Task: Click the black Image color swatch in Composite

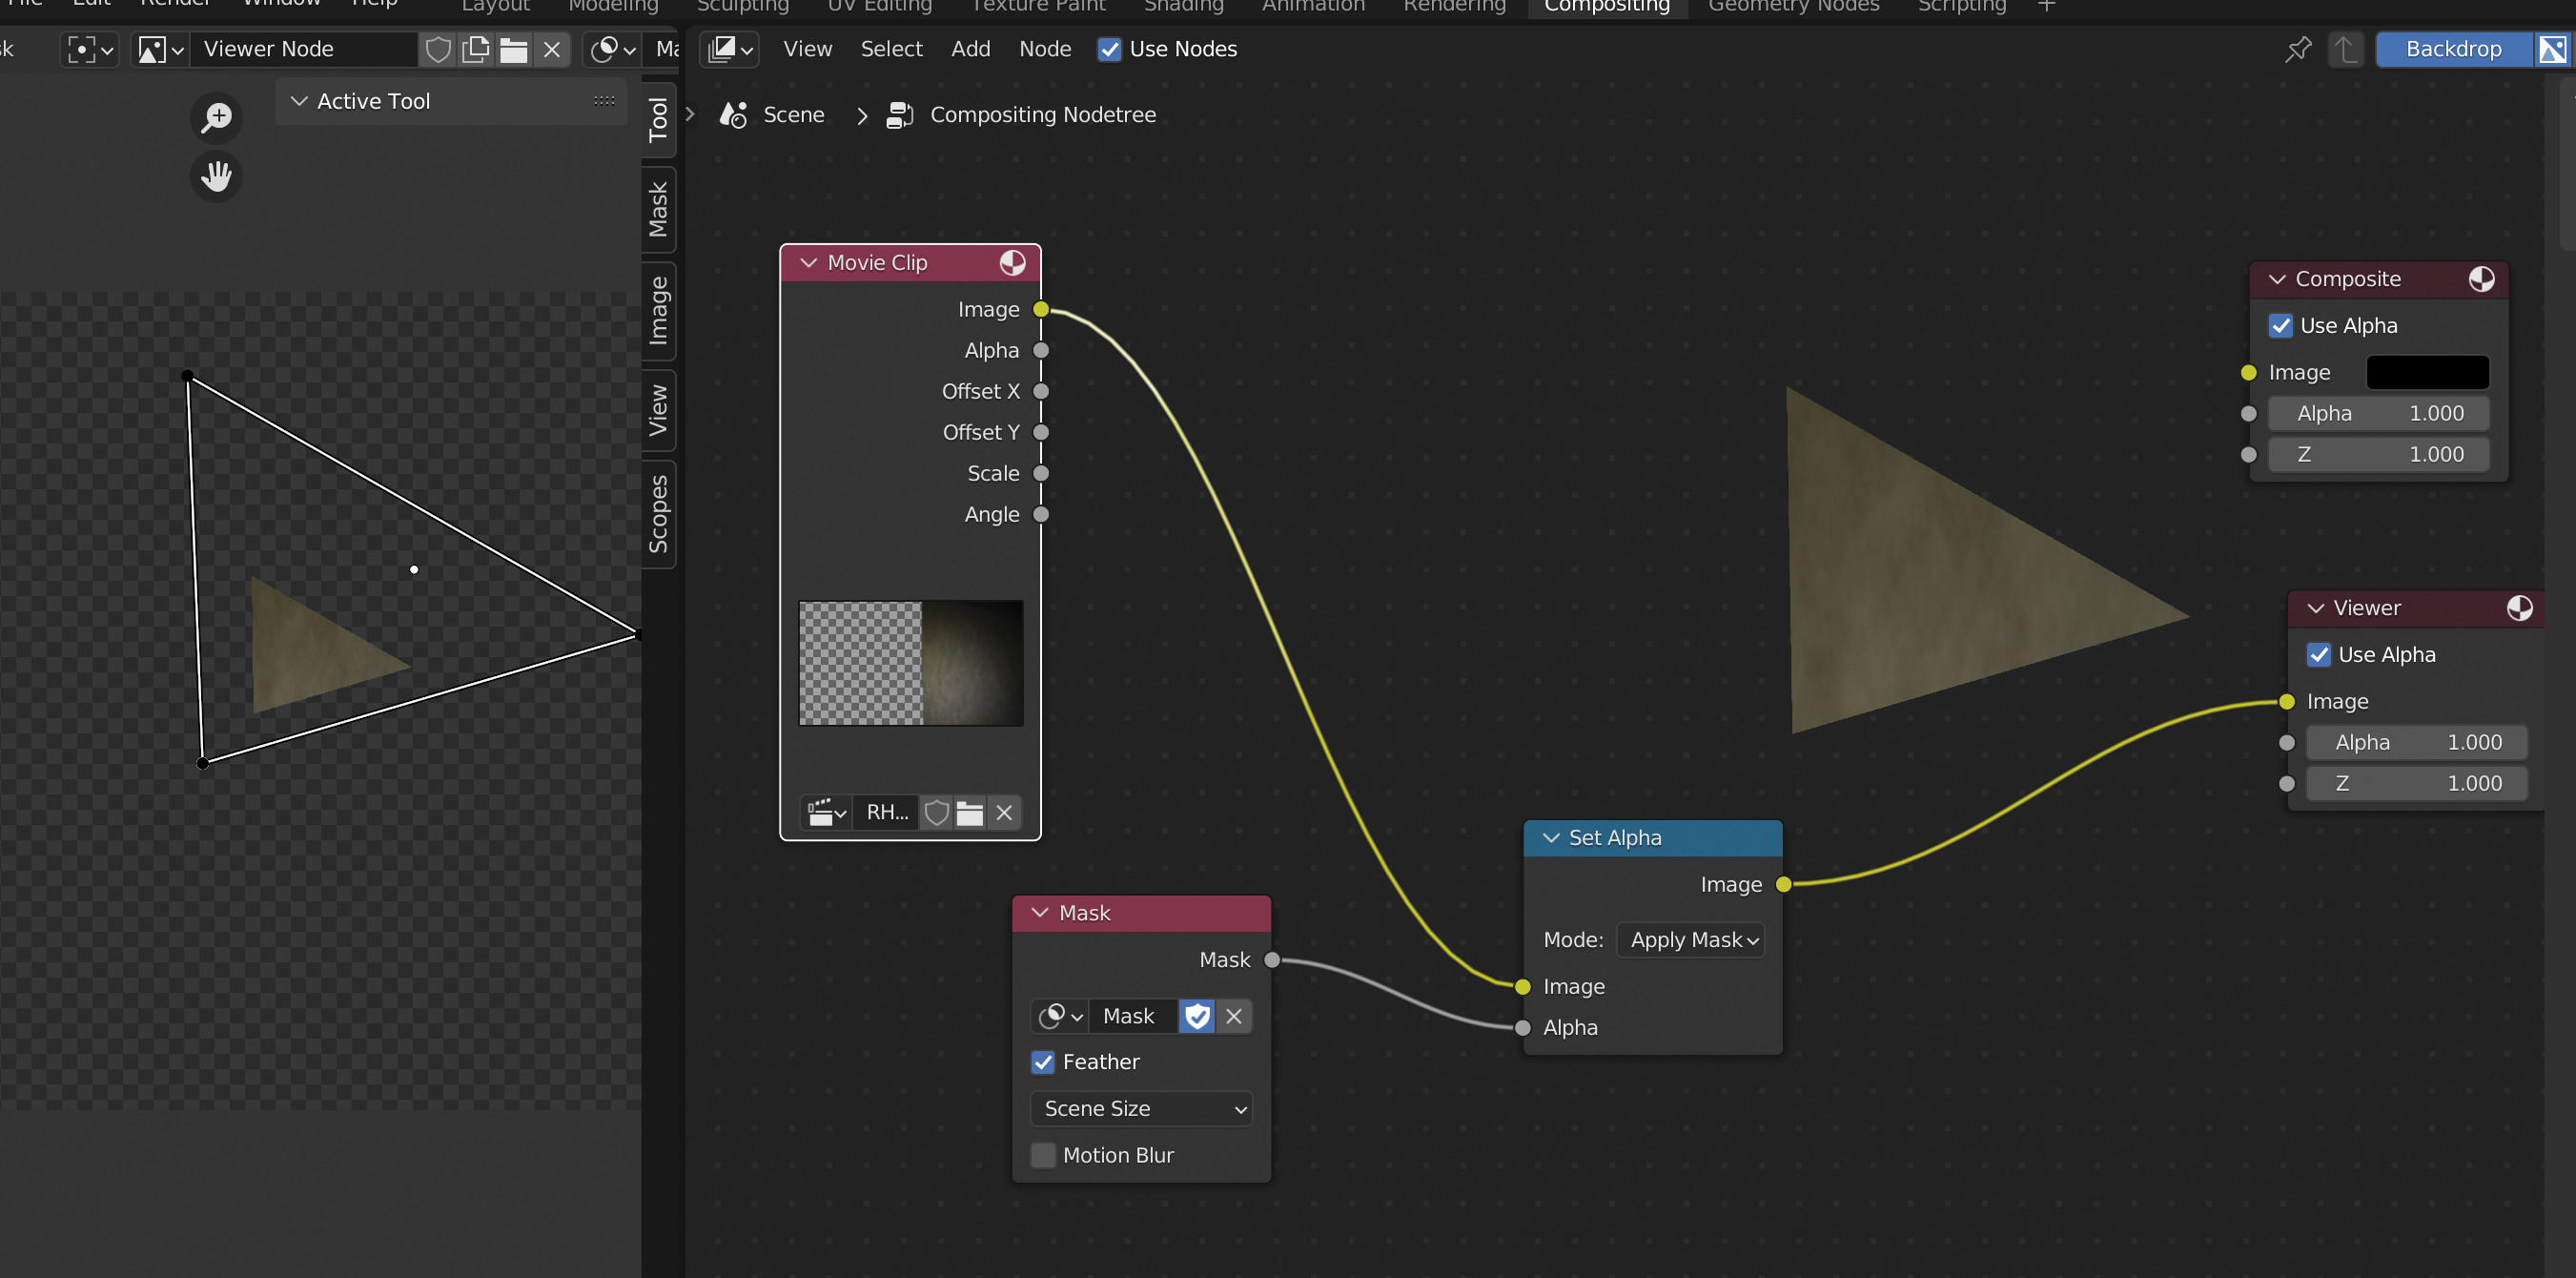Action: (2428, 373)
